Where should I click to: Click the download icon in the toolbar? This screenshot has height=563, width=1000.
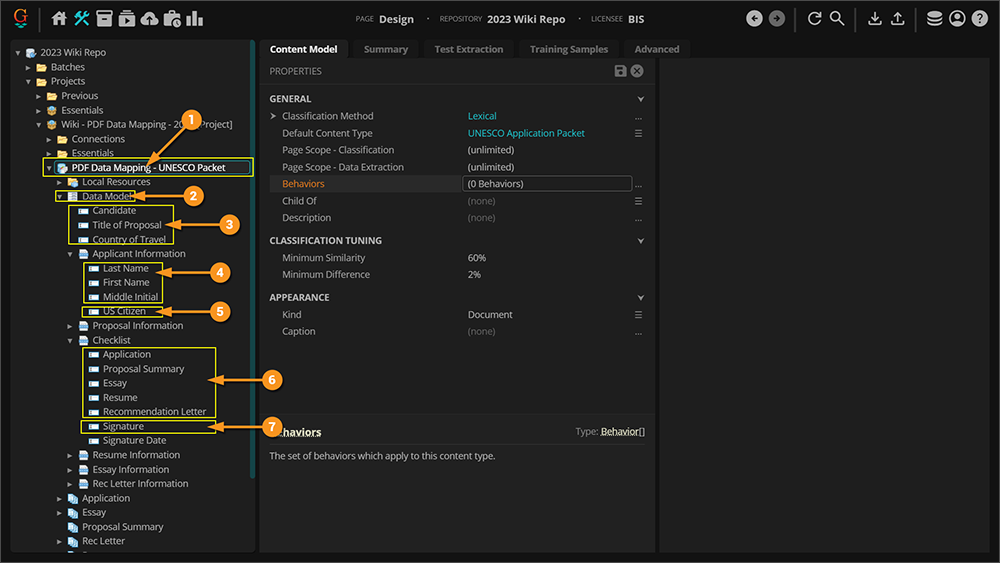tap(875, 18)
